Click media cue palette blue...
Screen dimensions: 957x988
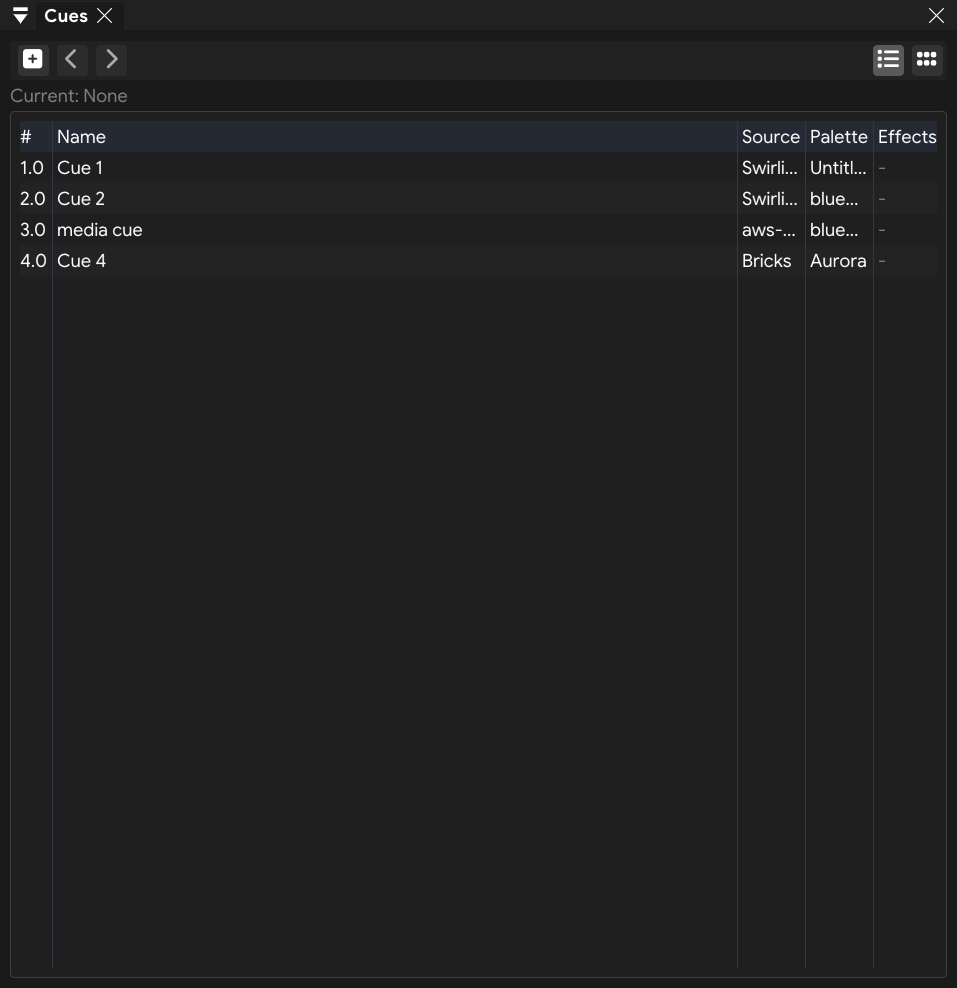(834, 229)
